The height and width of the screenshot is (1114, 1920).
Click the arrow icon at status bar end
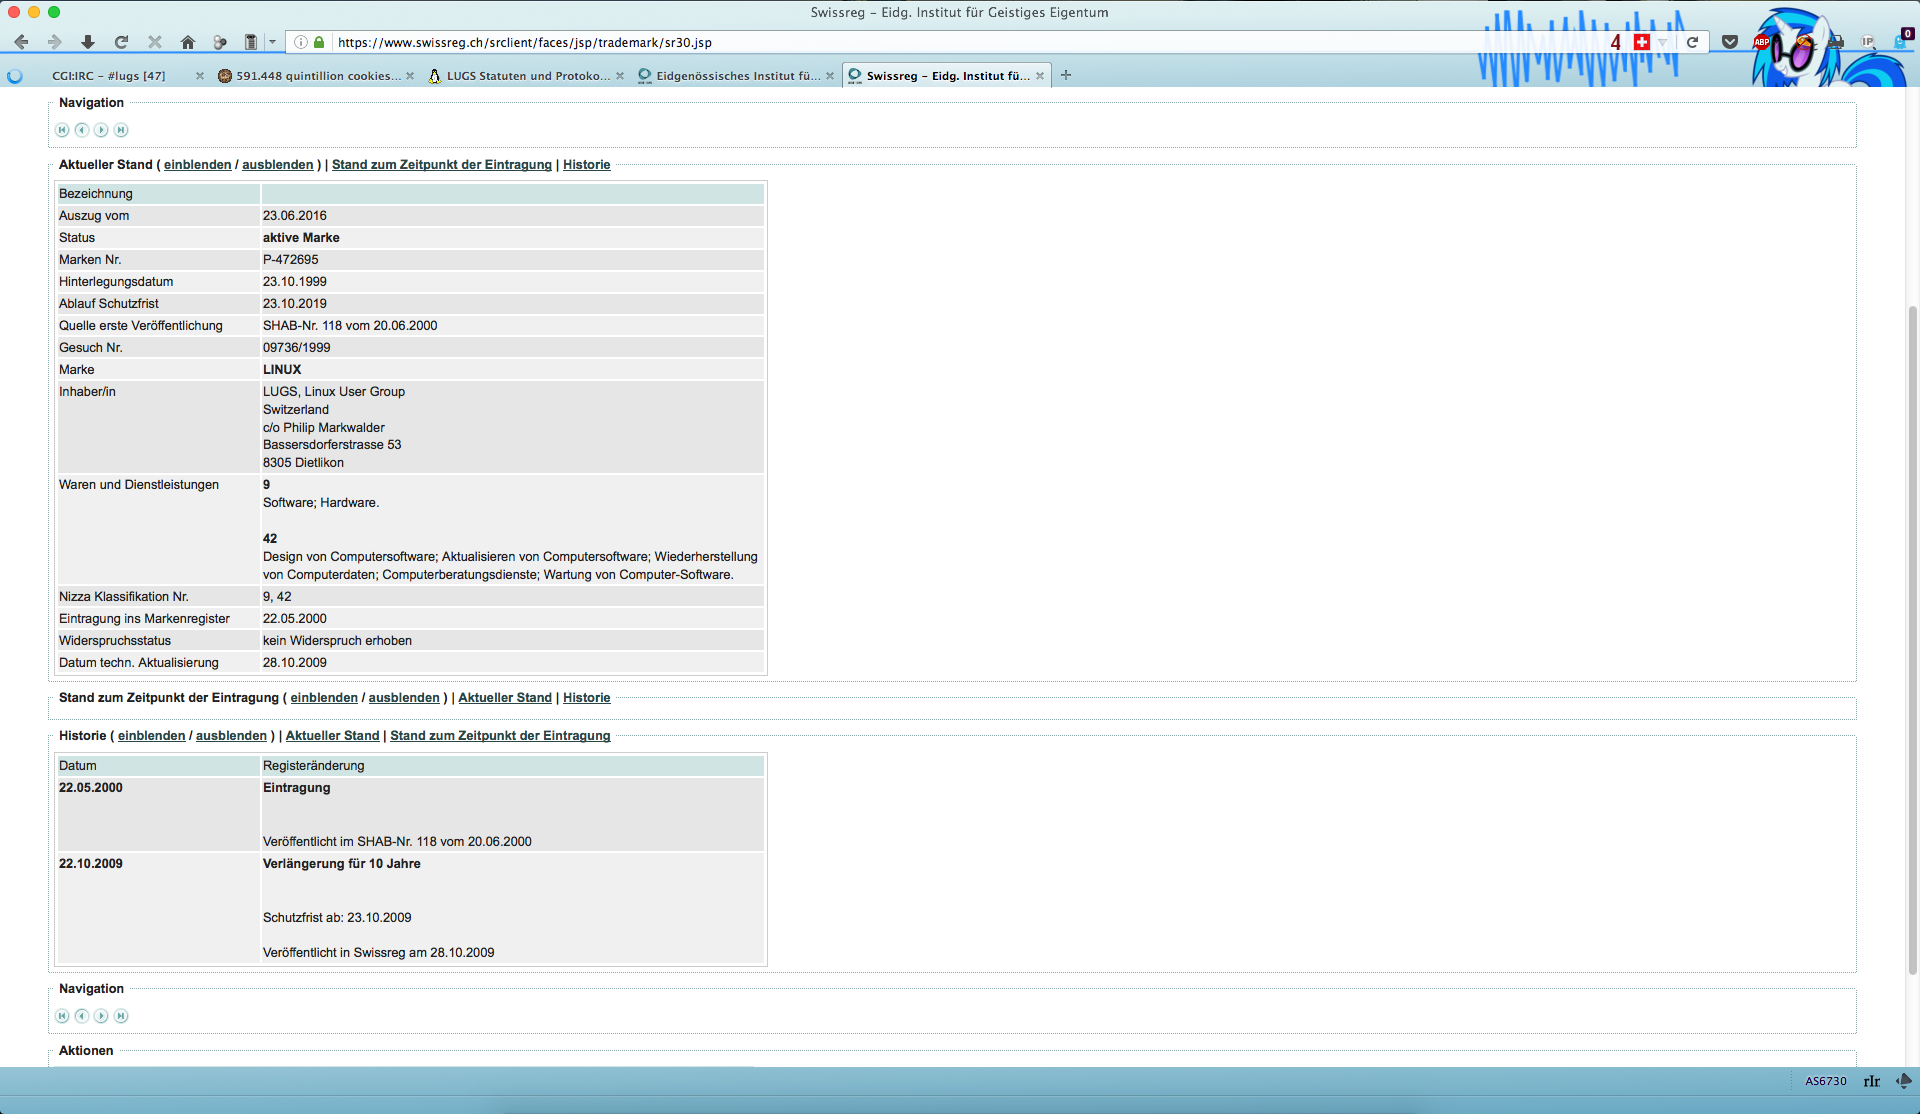coord(1904,1081)
